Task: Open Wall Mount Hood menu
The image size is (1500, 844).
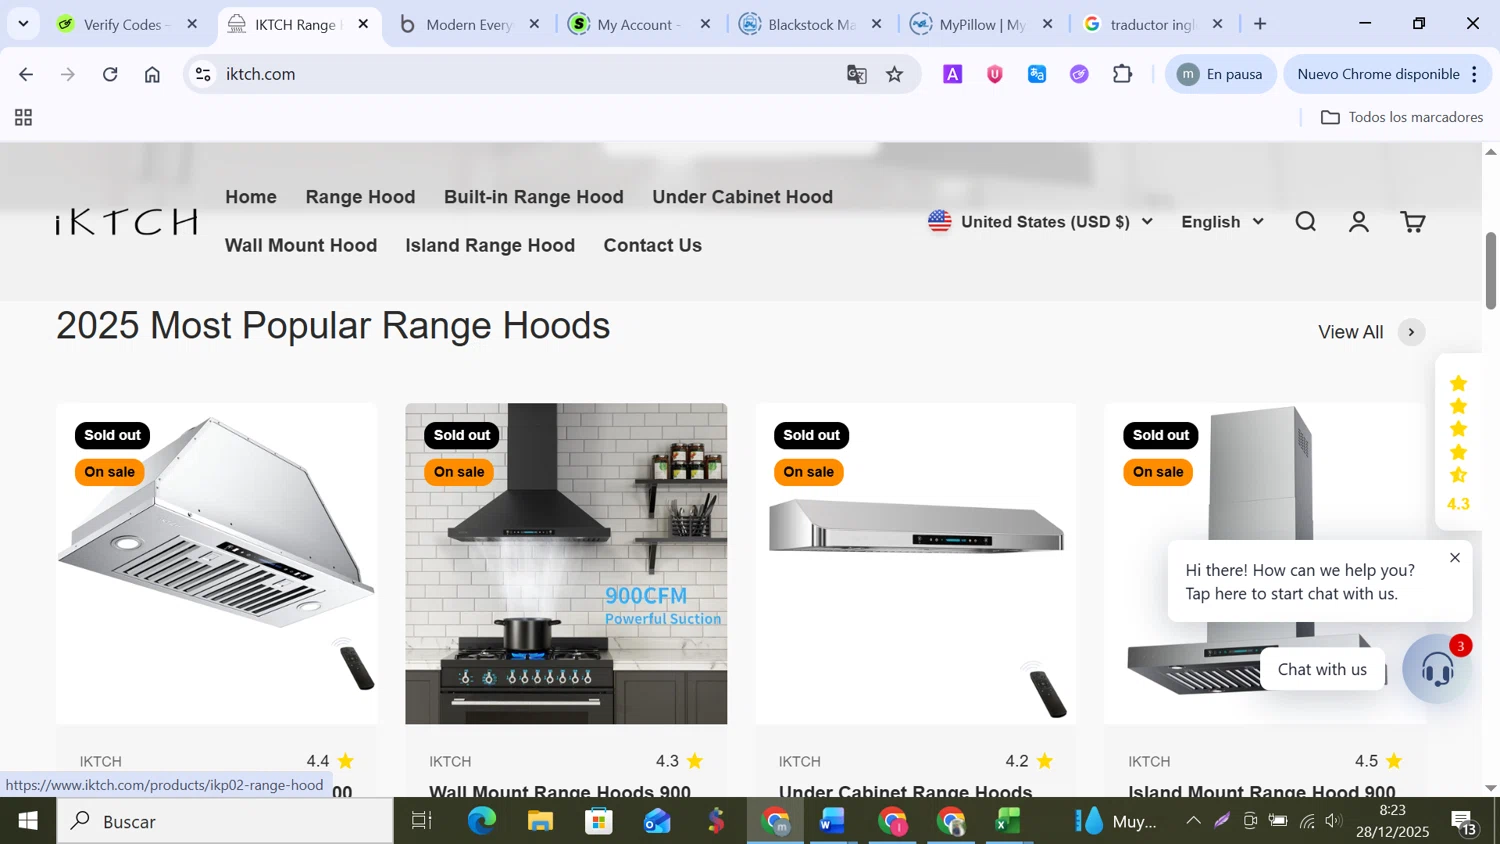Action: pos(301,245)
